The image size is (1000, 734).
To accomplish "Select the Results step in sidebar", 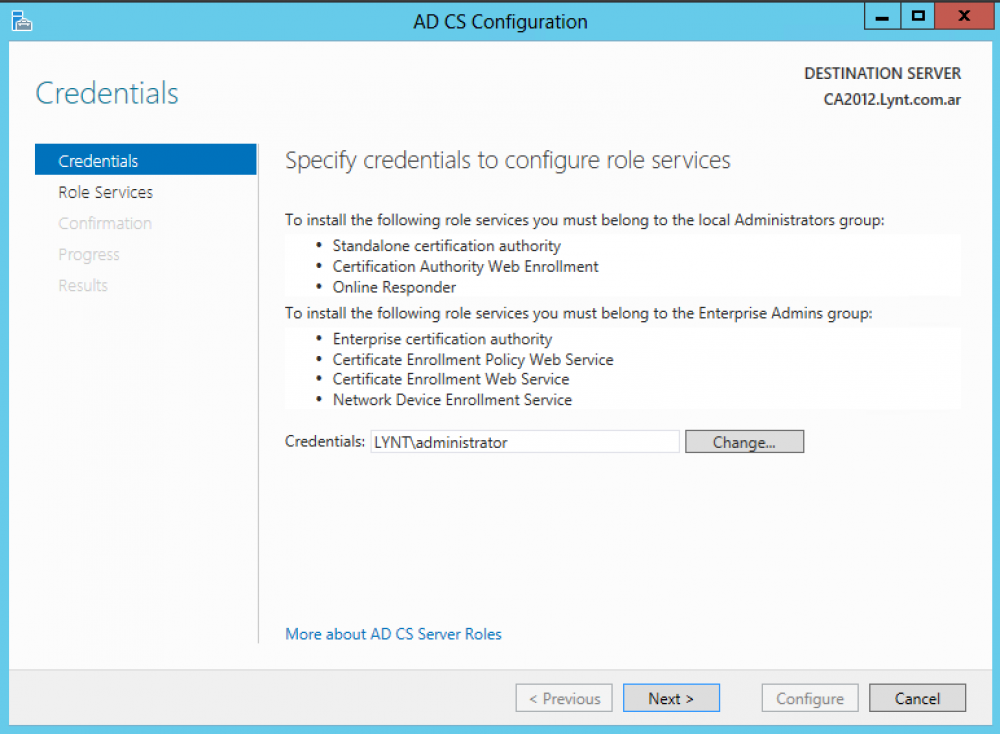I will pyautogui.click(x=83, y=285).
